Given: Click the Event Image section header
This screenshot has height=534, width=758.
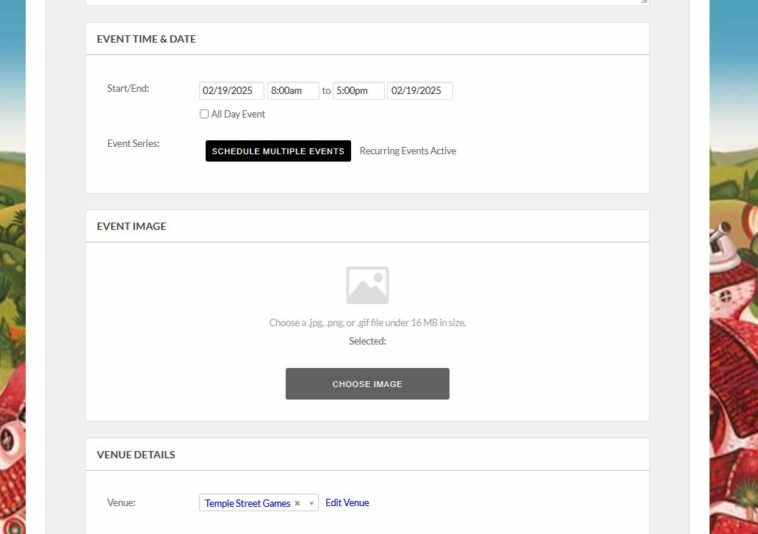Looking at the screenshot, I should point(131,226).
